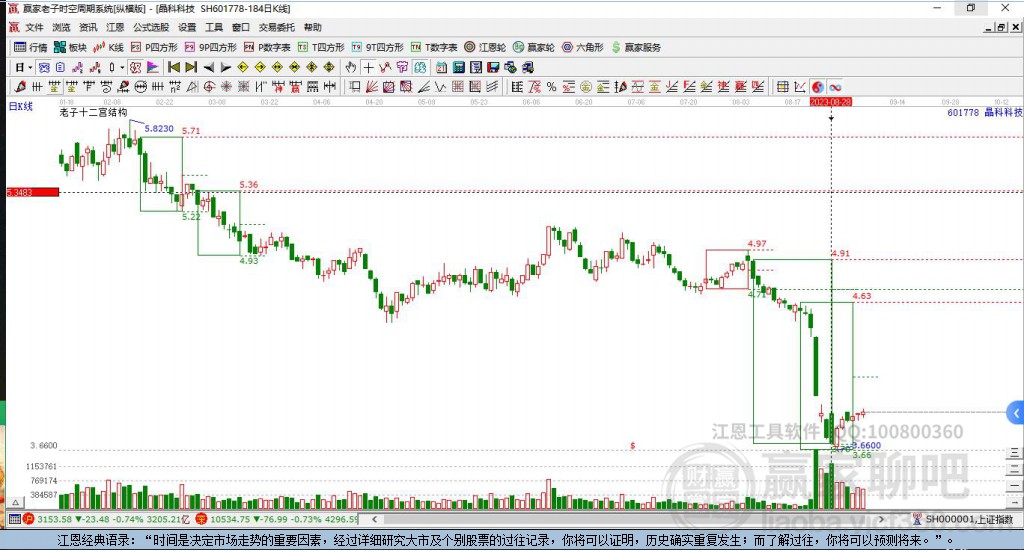Open 赢家服务
The width and height of the screenshot is (1024, 550).
pos(636,47)
